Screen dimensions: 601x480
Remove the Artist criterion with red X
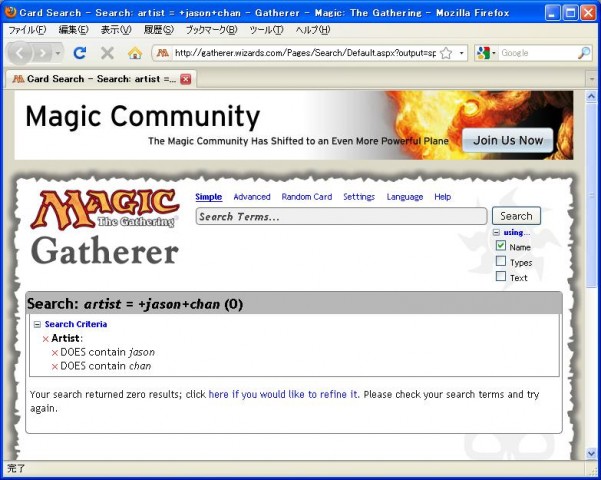pyautogui.click(x=46, y=339)
